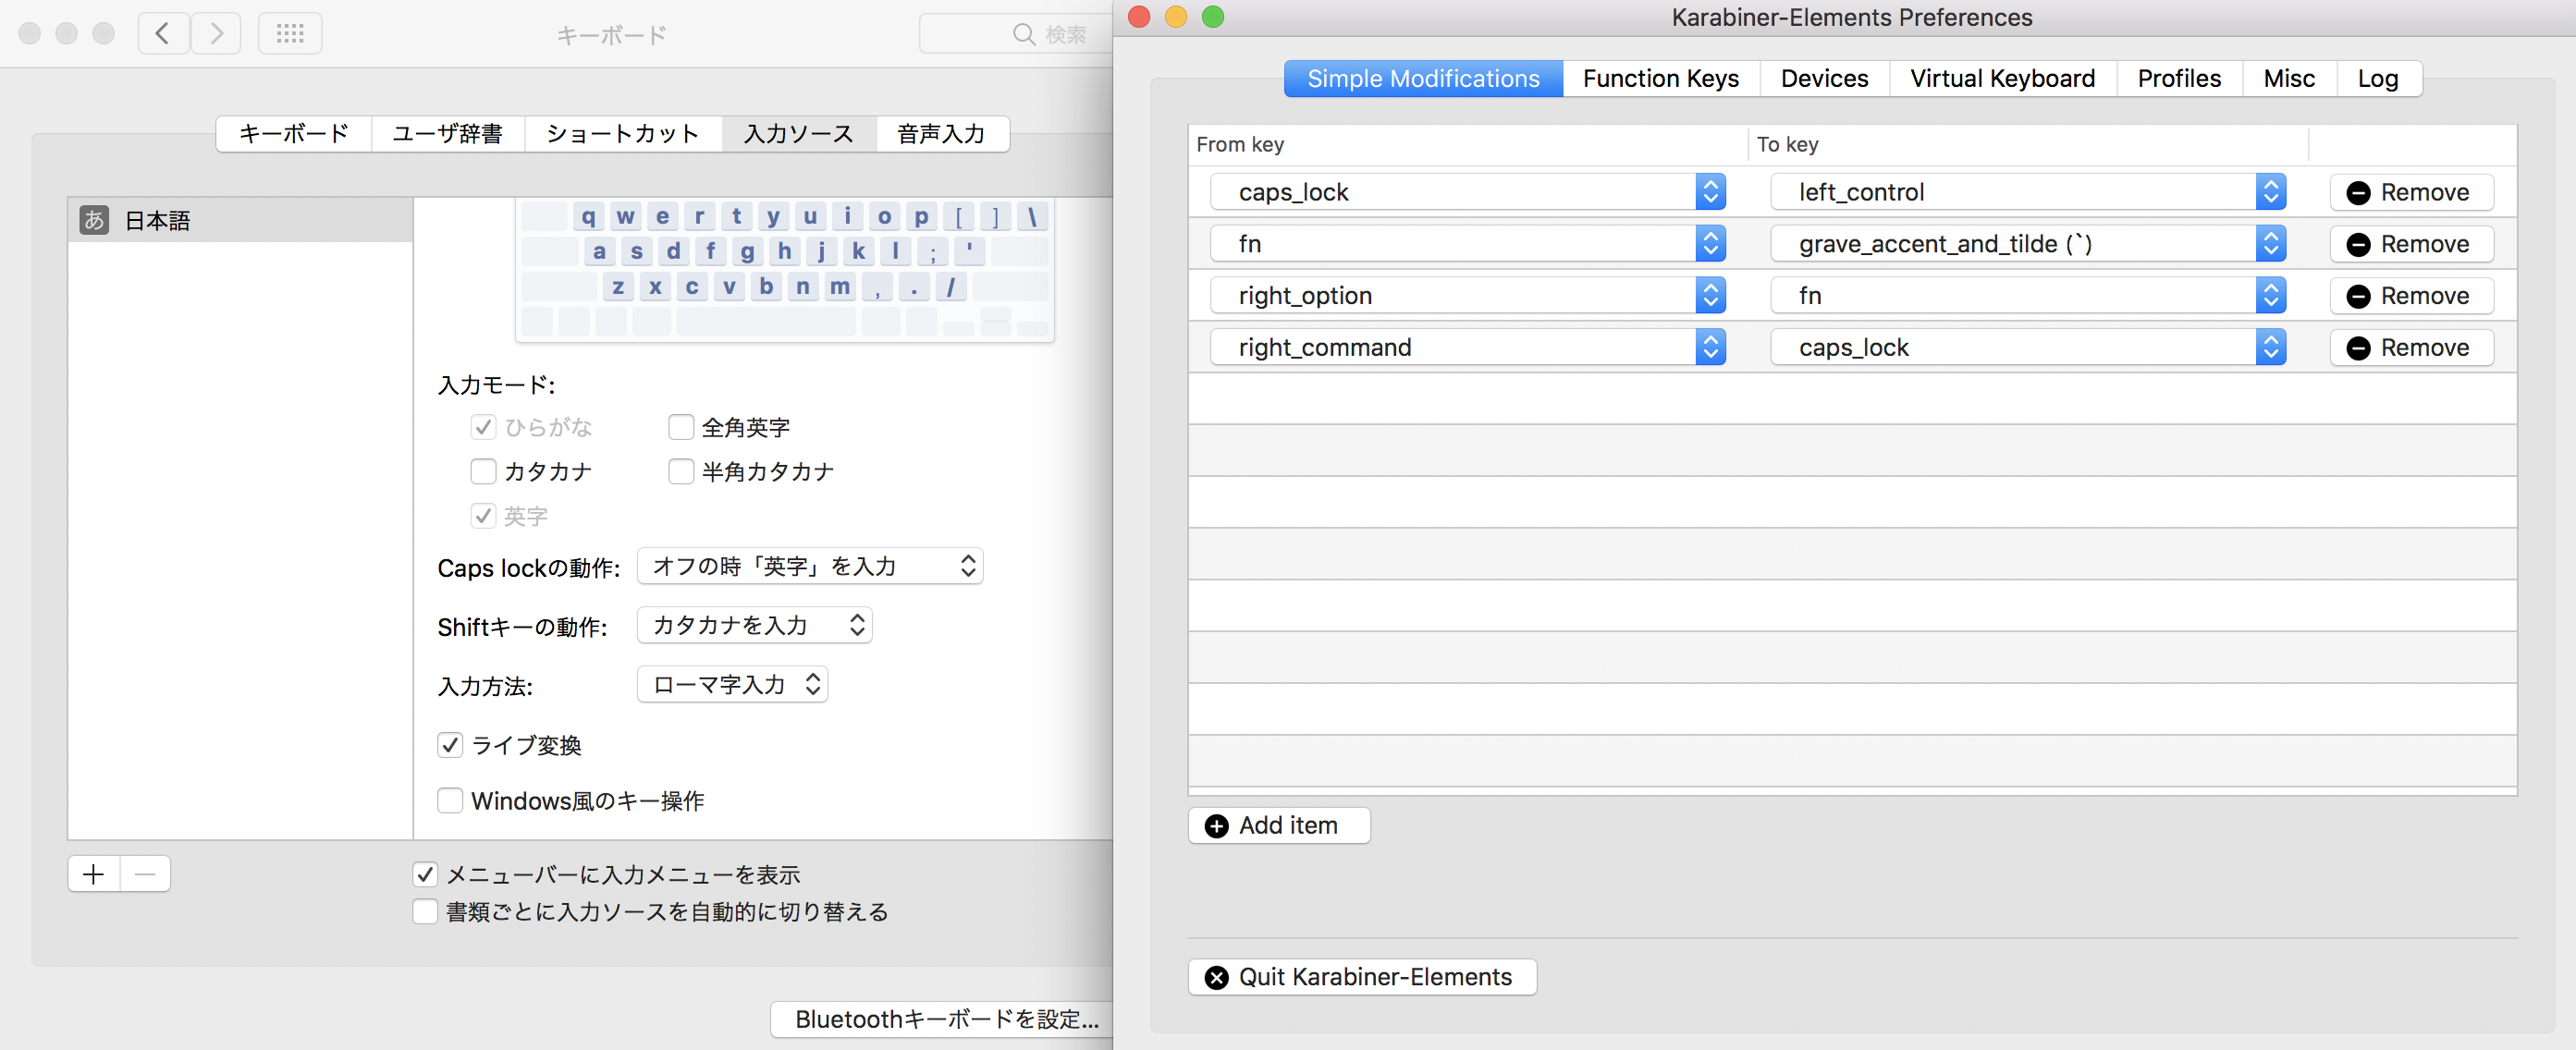Image resolution: width=2576 pixels, height=1050 pixels.
Task: Switch to the ユーザ辞書 tab
Action: (x=448, y=133)
